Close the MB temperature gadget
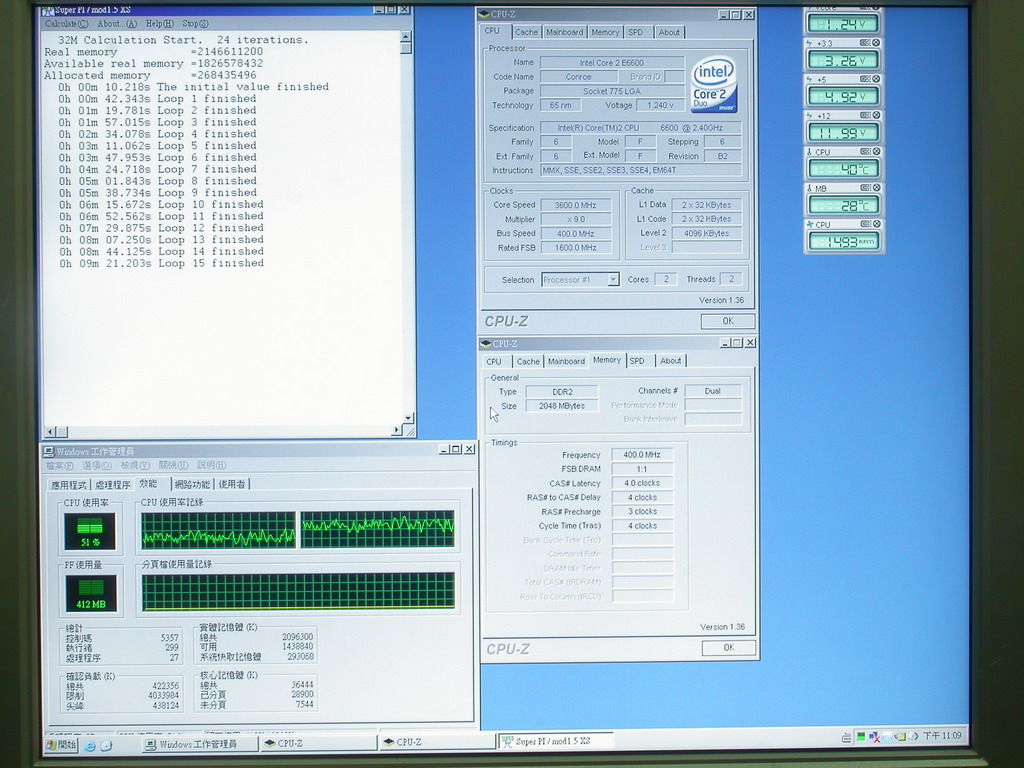Image resolution: width=1024 pixels, height=768 pixels. 876,188
